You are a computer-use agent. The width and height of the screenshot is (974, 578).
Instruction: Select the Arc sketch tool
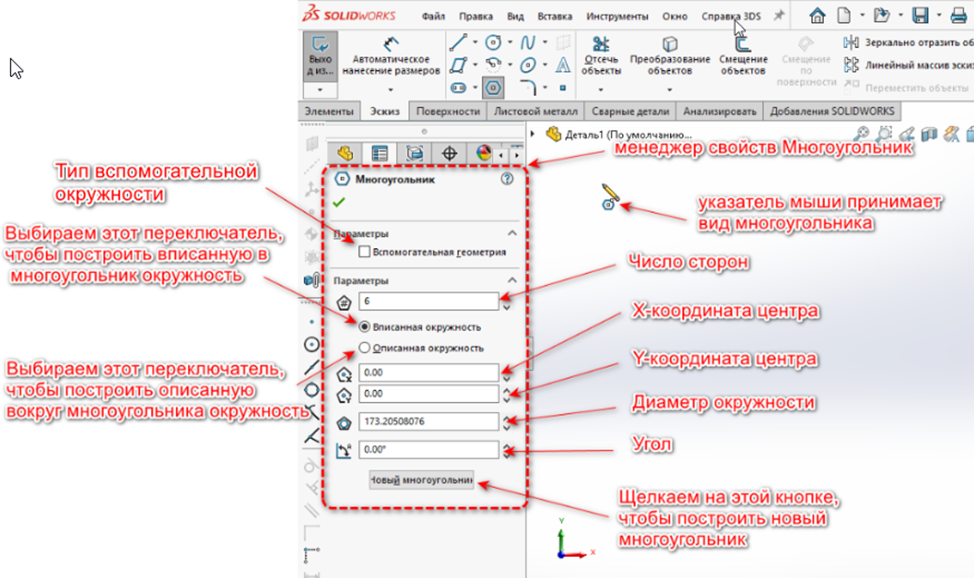click(x=493, y=65)
